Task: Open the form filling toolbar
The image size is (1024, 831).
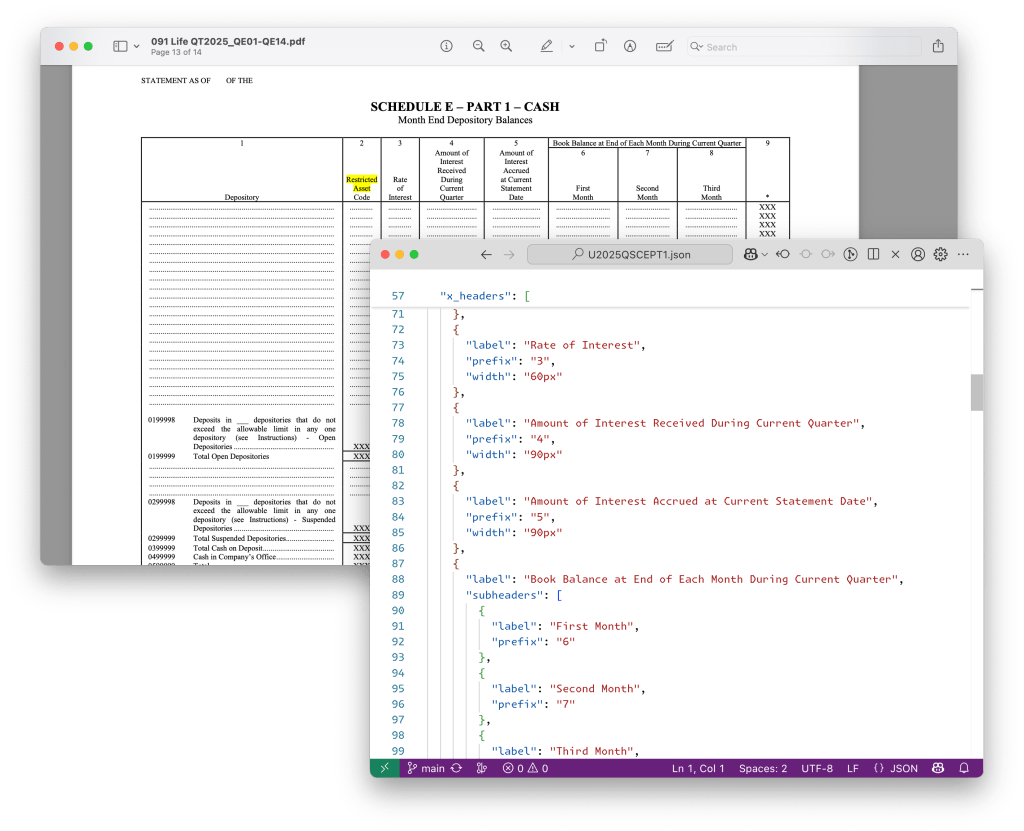Action: pos(663,46)
